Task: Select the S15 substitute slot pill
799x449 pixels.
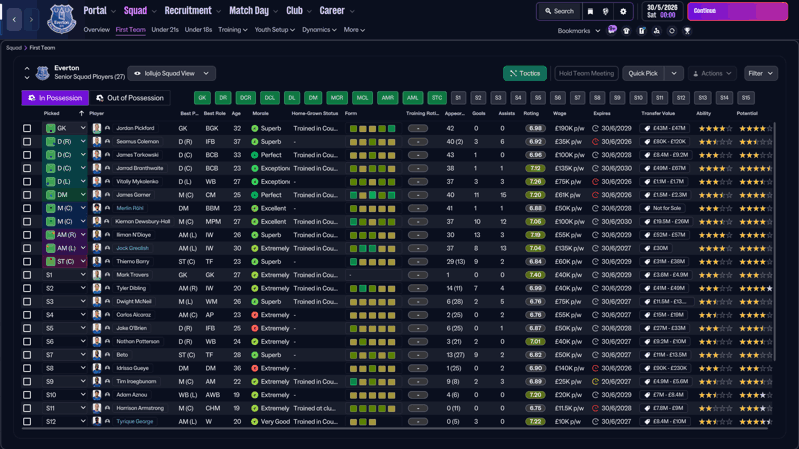Action: coord(746,98)
